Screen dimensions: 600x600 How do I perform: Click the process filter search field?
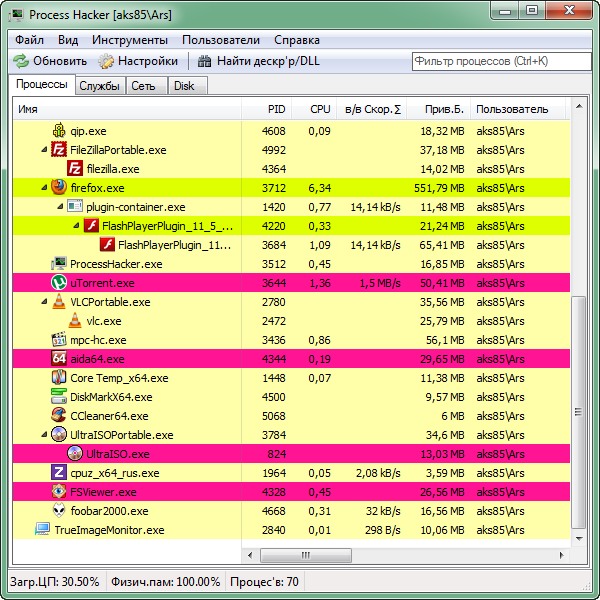pyautogui.click(x=500, y=61)
